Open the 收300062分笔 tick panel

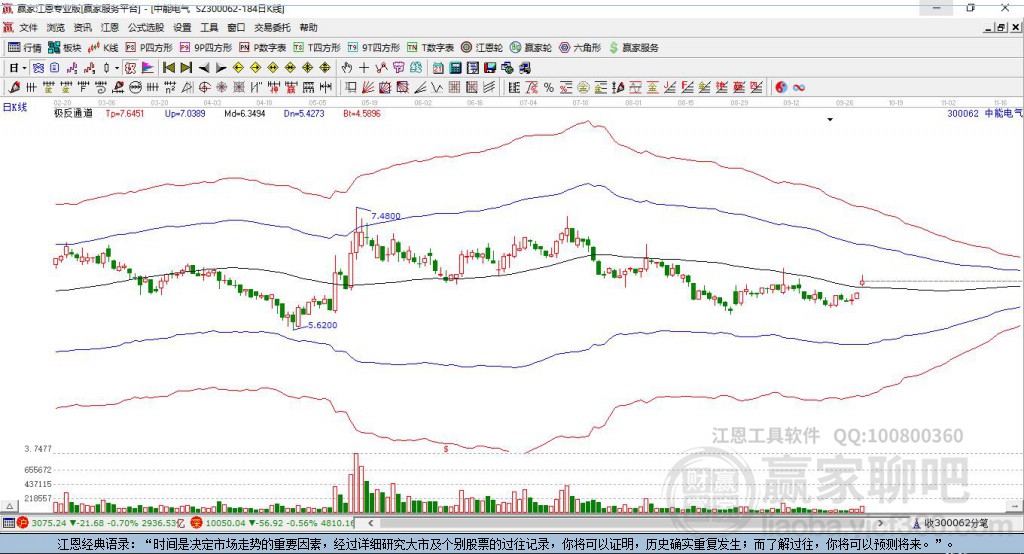[950, 523]
